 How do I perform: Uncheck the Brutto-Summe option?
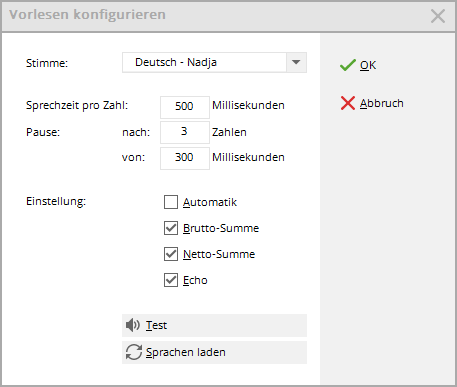pyautogui.click(x=171, y=228)
